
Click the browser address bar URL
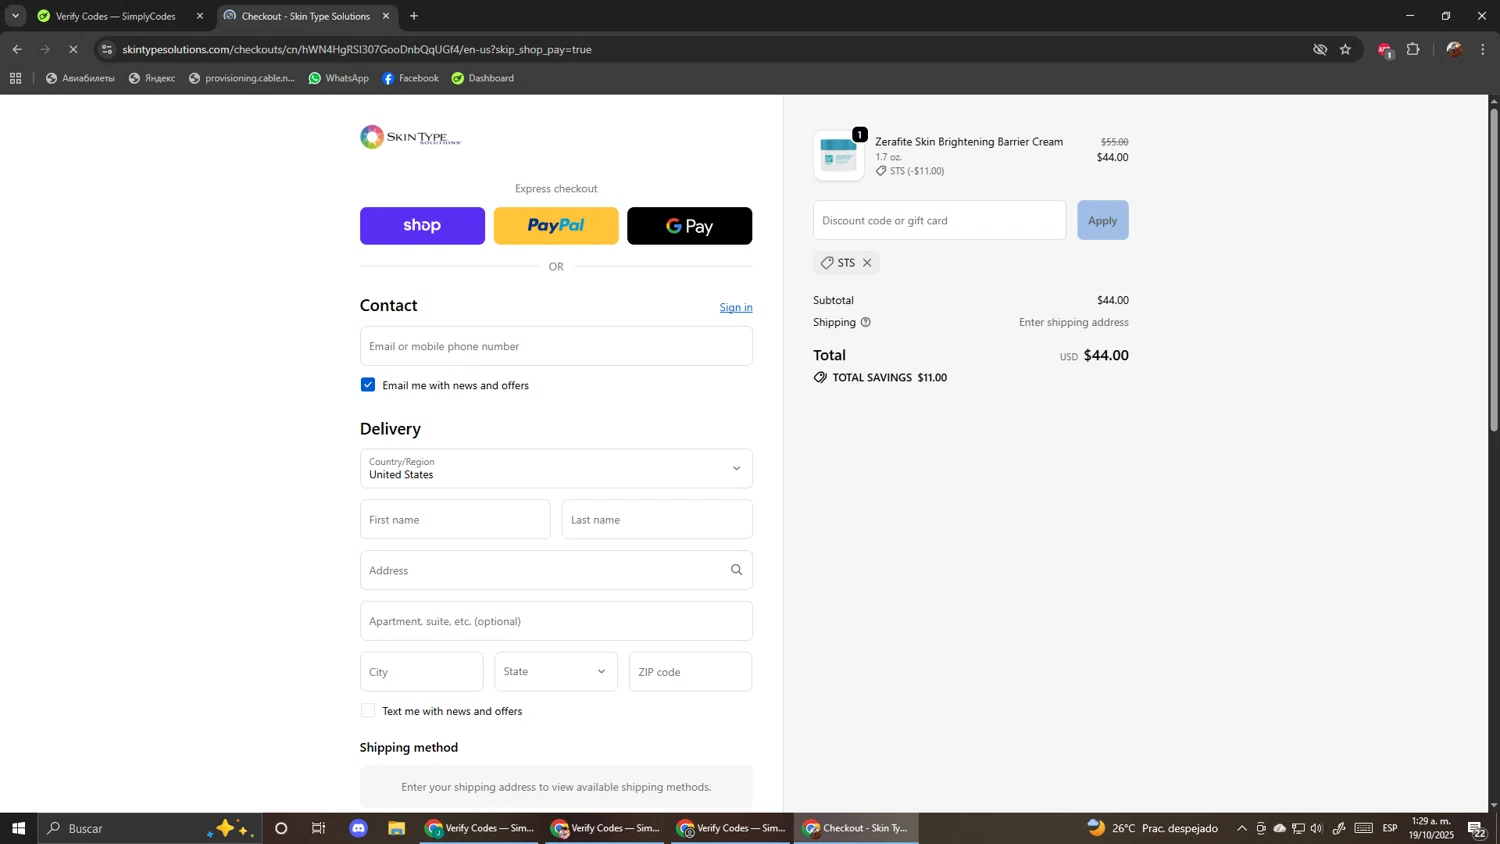[x=357, y=49]
